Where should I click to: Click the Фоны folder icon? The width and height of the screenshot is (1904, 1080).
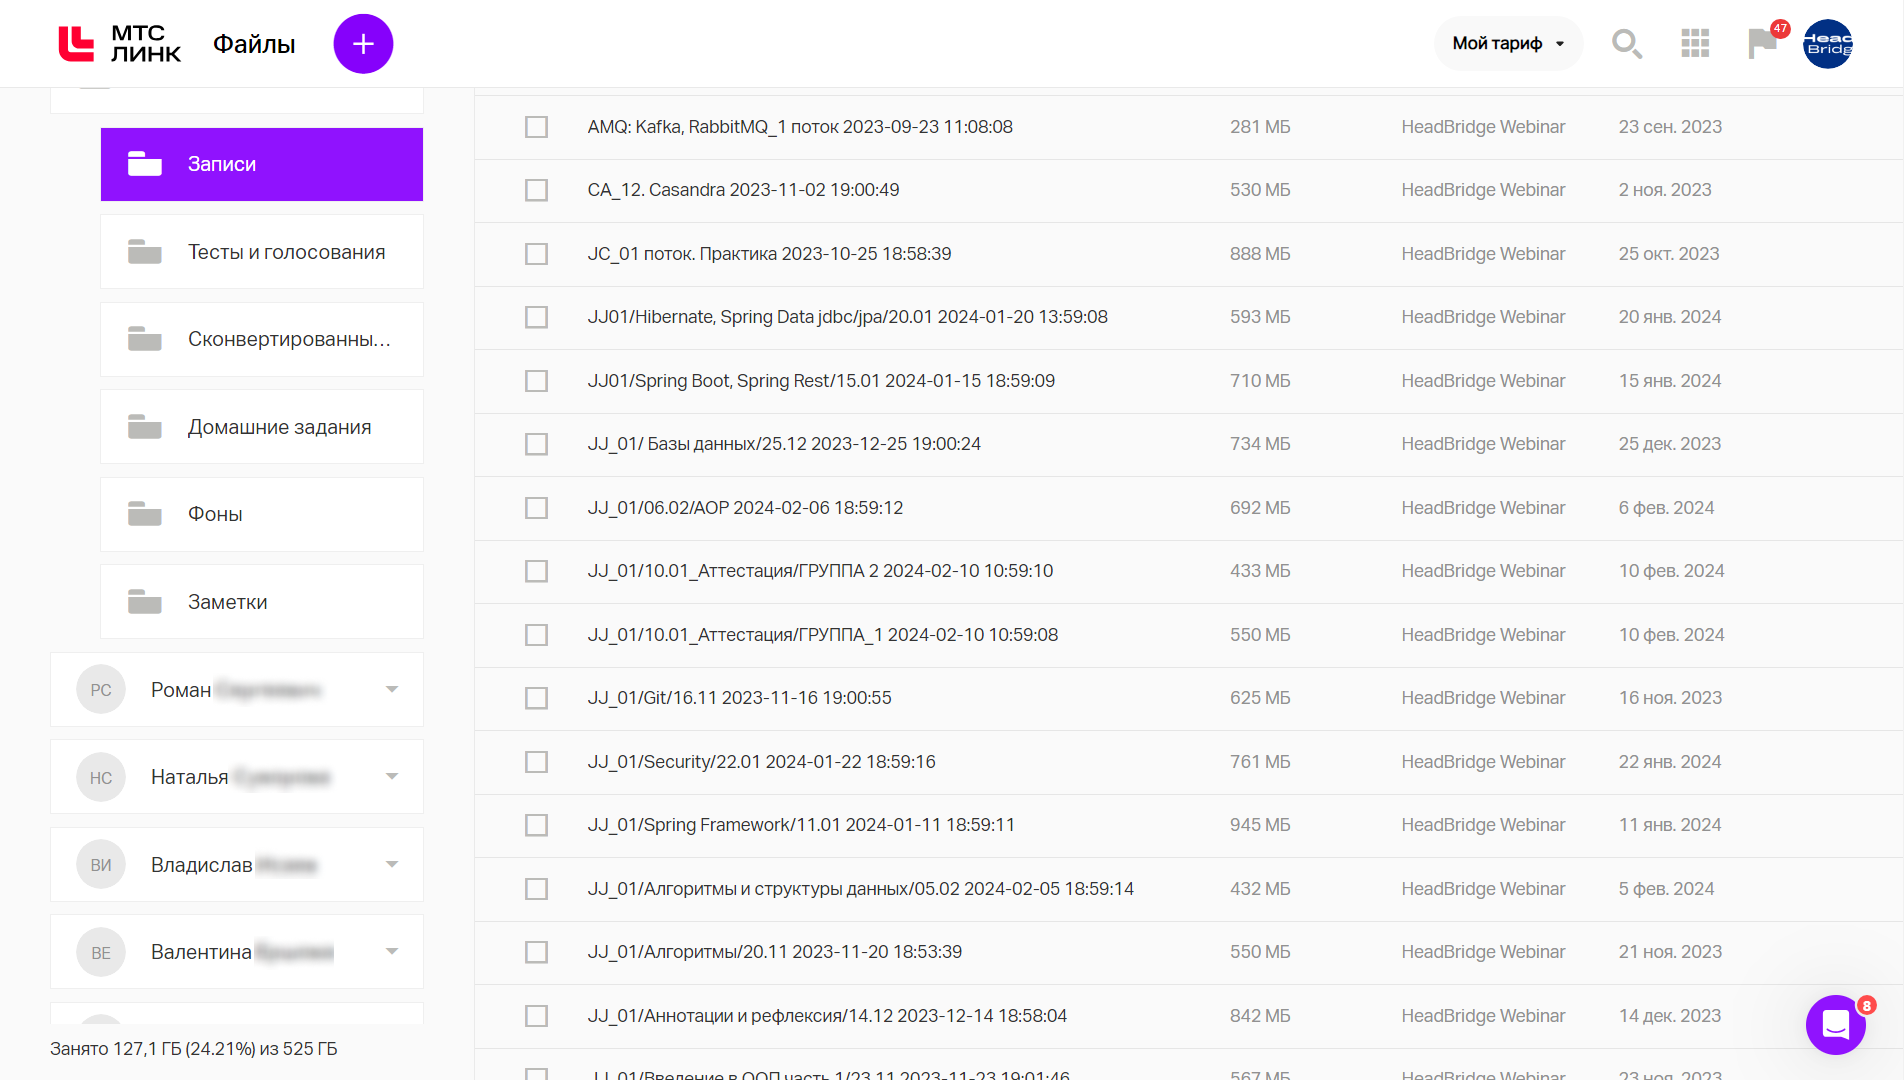pos(145,514)
